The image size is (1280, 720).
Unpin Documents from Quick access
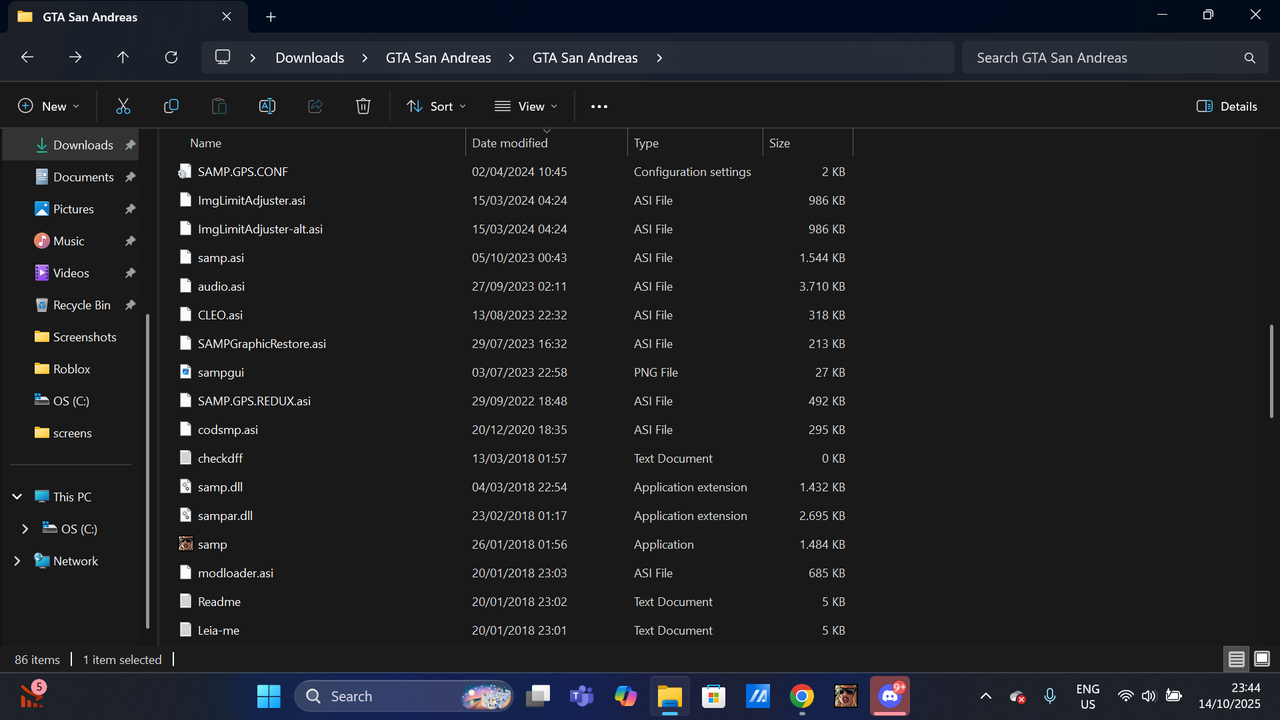coord(130,177)
